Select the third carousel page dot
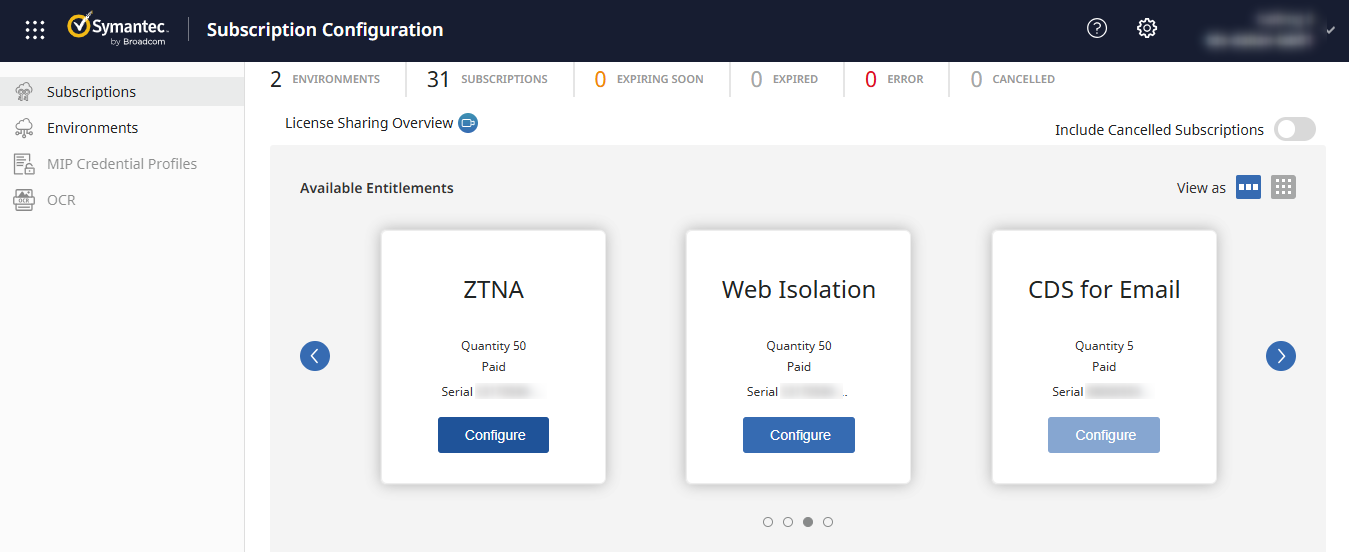 808,522
